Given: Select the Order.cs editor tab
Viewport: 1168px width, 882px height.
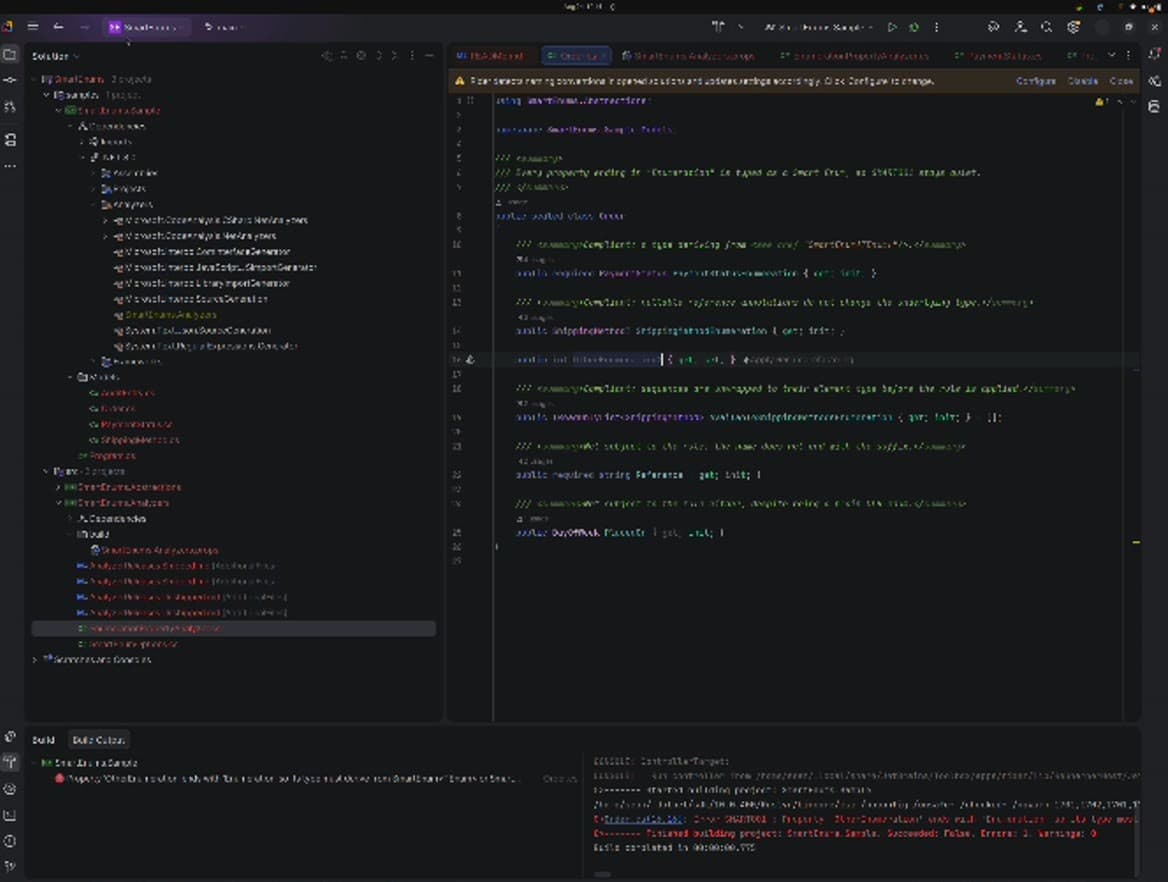Looking at the screenshot, I should point(577,56).
